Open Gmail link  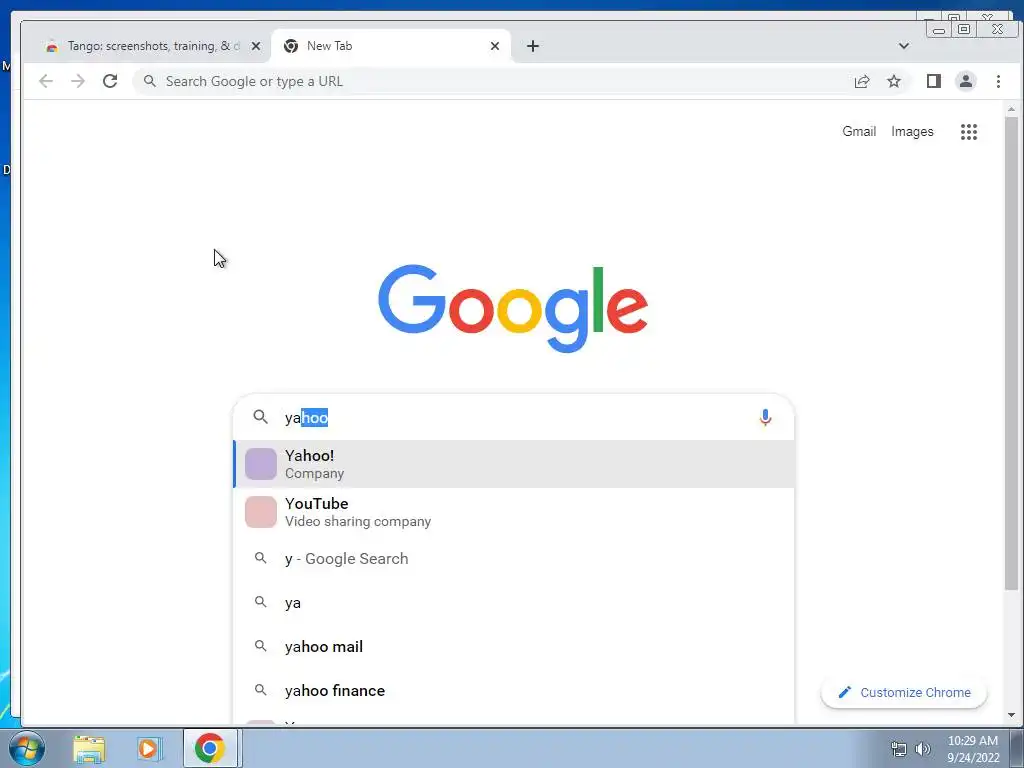[859, 131]
